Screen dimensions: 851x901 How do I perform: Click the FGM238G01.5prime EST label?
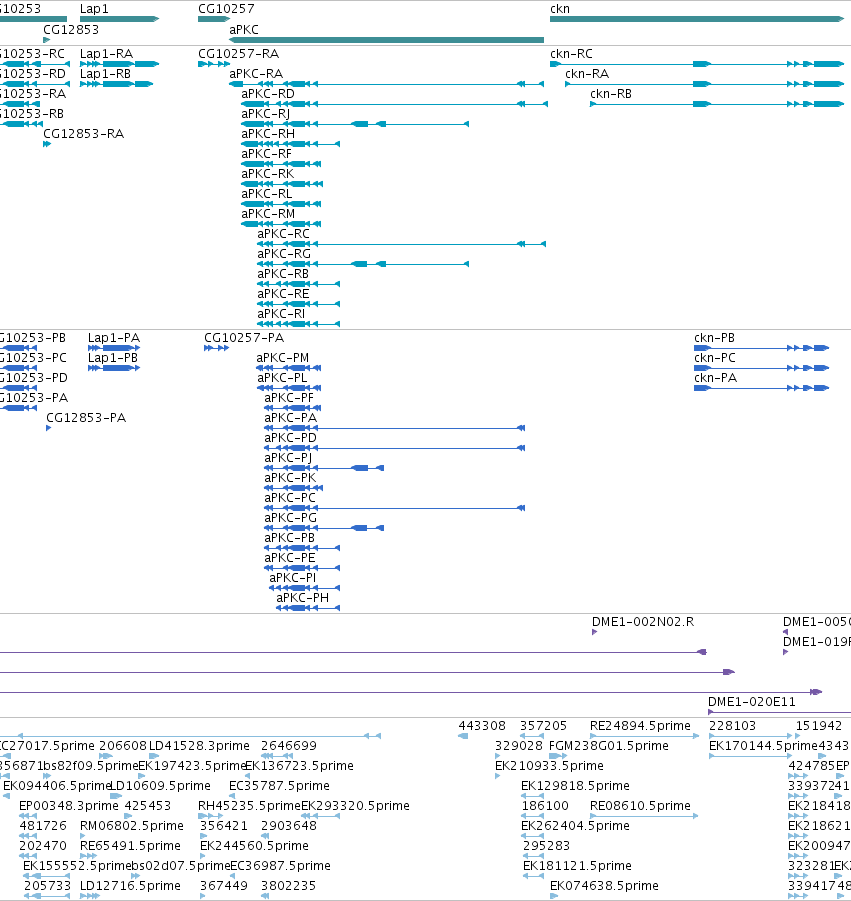click(x=609, y=746)
